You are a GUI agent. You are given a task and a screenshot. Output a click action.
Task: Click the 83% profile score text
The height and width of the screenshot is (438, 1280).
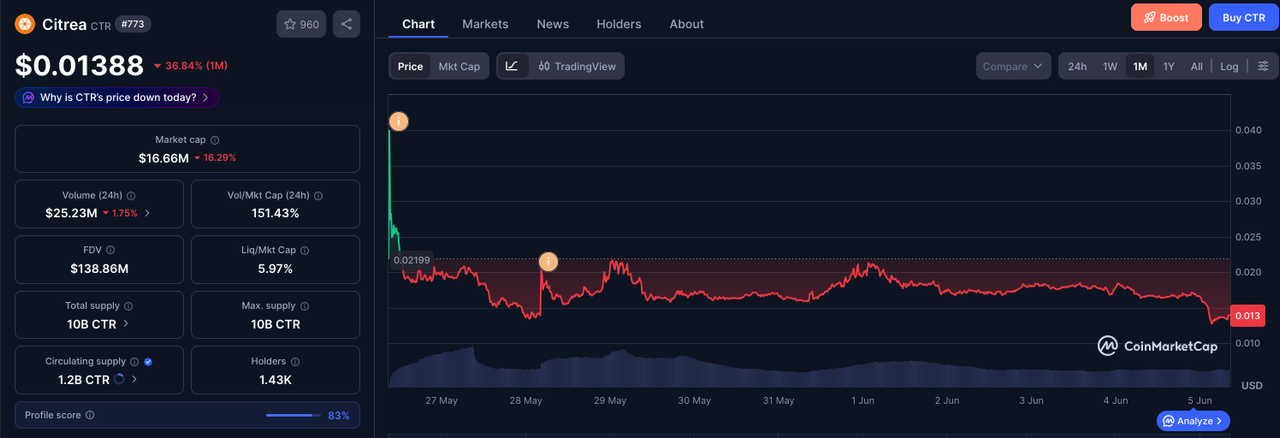click(338, 415)
